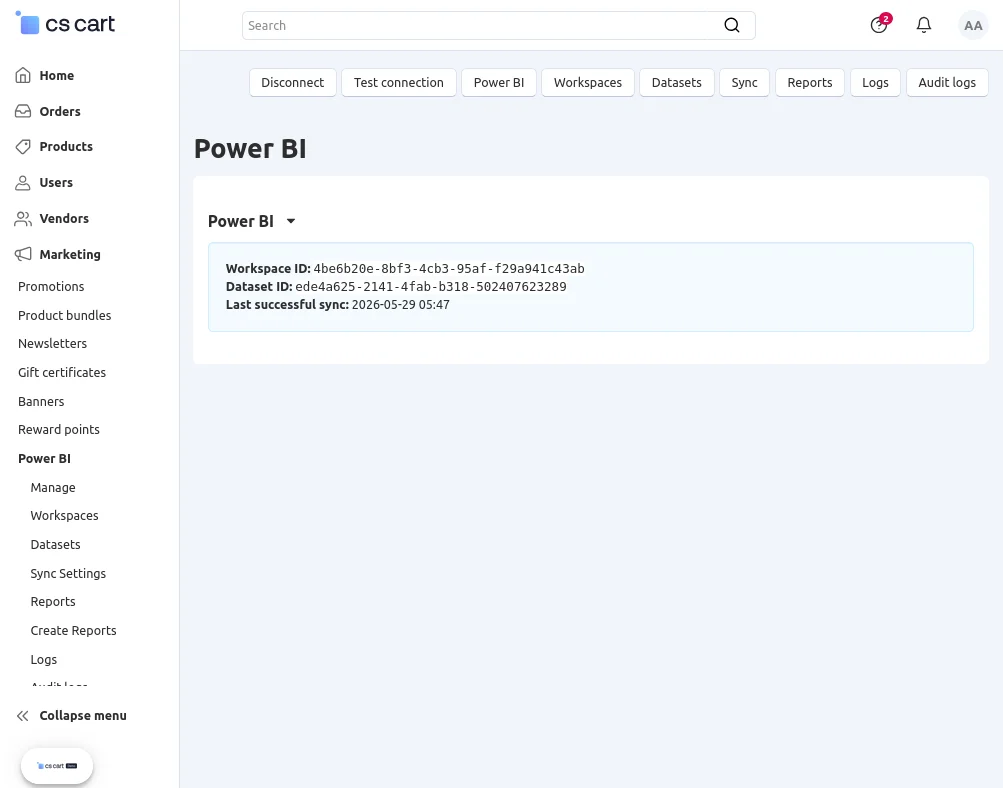Open Workspaces from the top toolbar
The width and height of the screenshot is (1003, 788).
[588, 83]
